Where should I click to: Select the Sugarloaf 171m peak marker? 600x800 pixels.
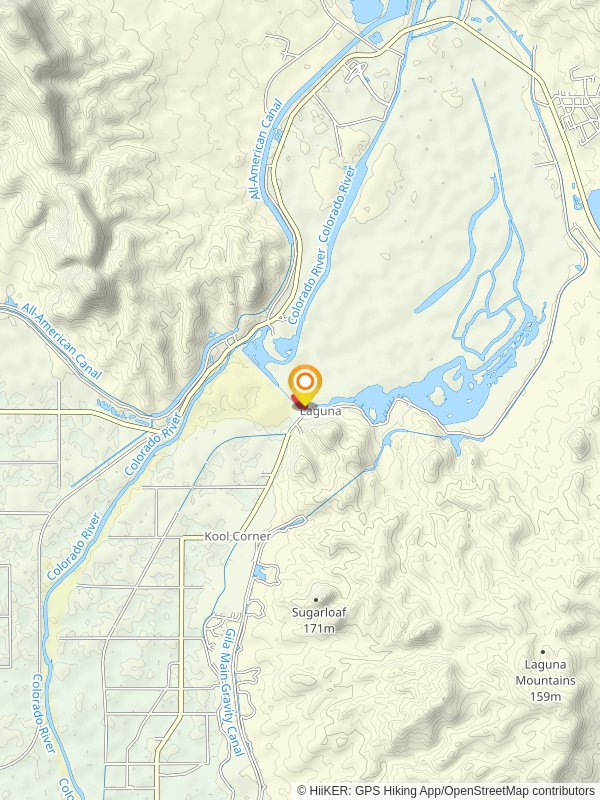pos(316,599)
